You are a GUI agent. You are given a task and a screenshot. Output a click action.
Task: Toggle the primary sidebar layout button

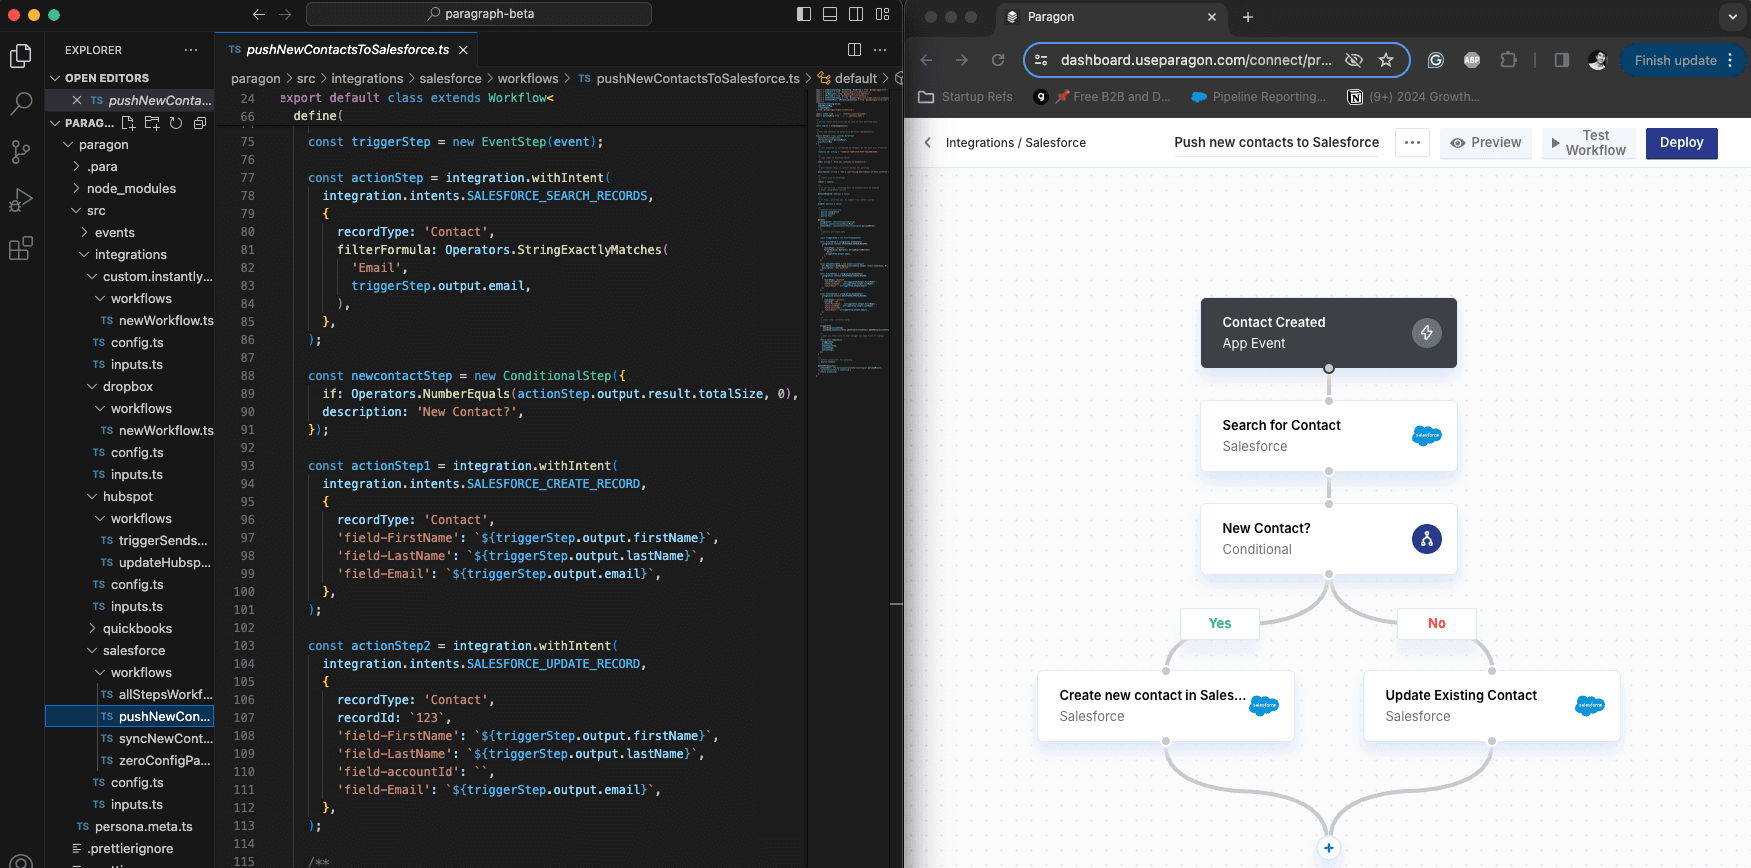point(804,14)
